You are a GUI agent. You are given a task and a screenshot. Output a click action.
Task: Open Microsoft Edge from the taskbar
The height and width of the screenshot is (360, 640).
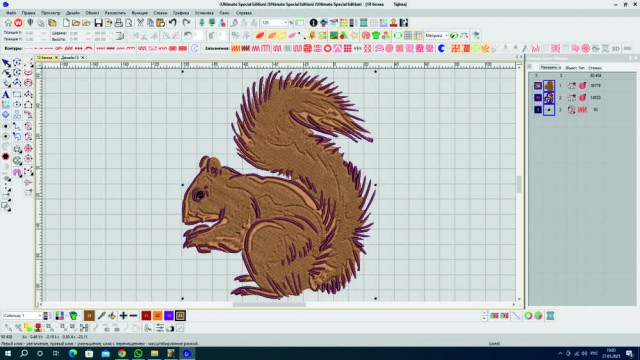point(73,353)
